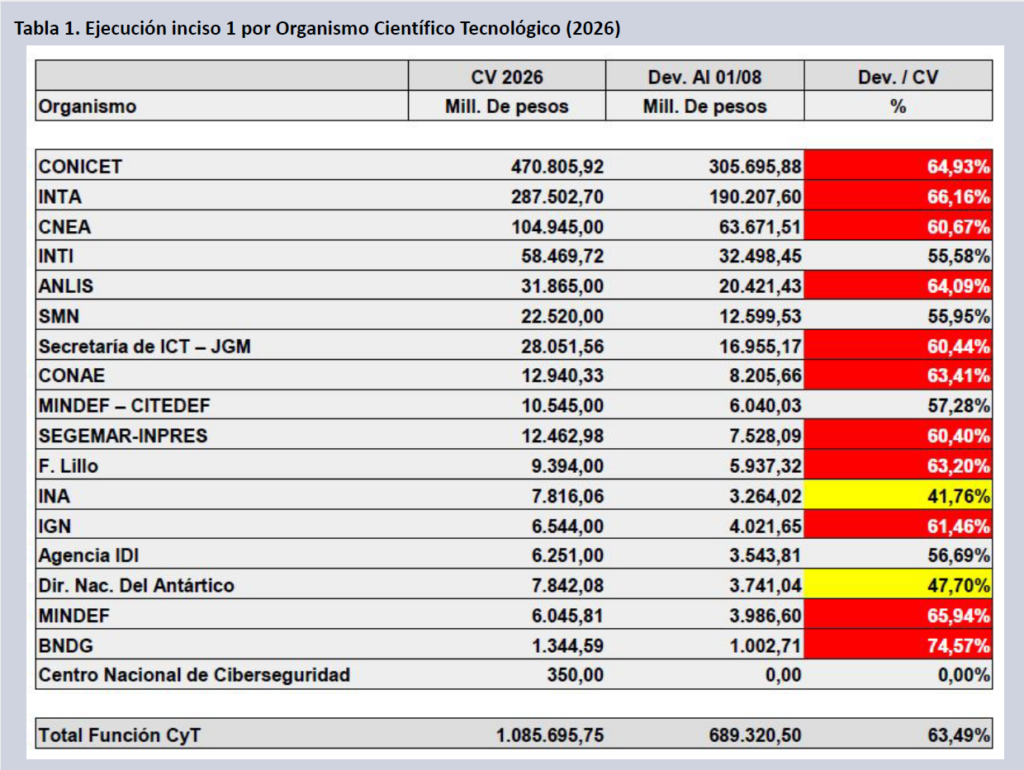Click 'Total Función CyT' row label

click(x=120, y=735)
